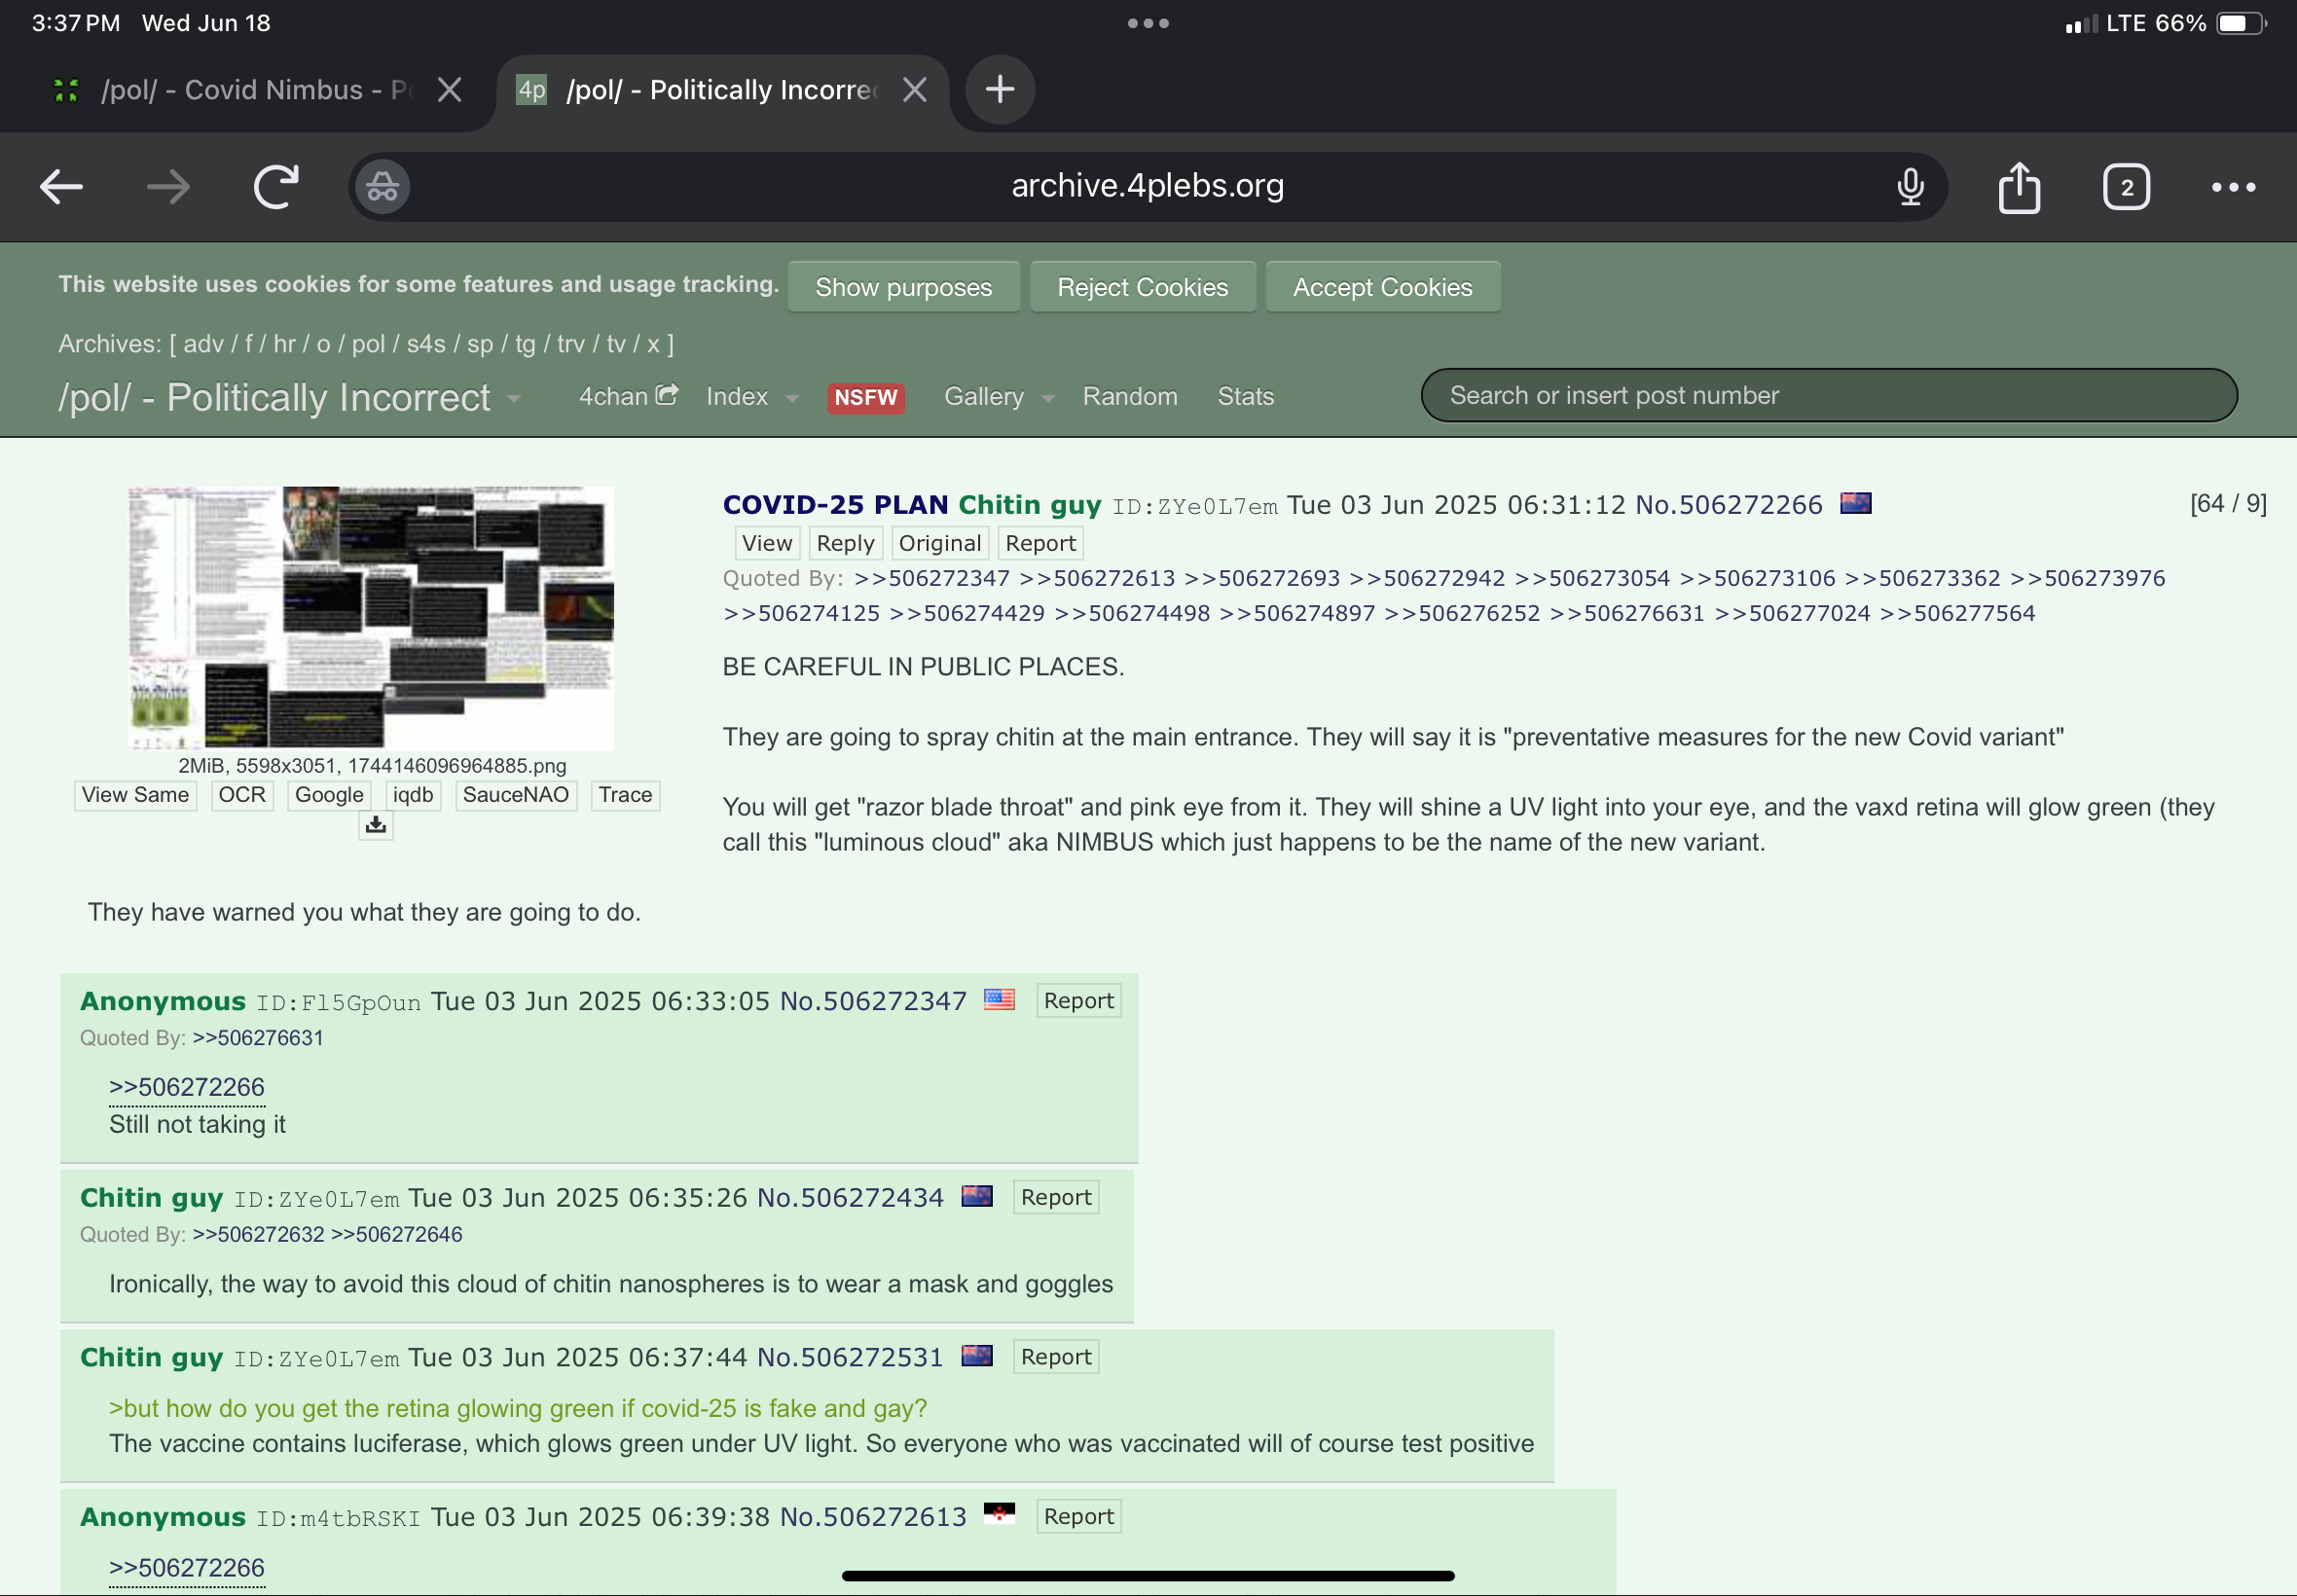Click the iqdb image search button

tap(413, 795)
